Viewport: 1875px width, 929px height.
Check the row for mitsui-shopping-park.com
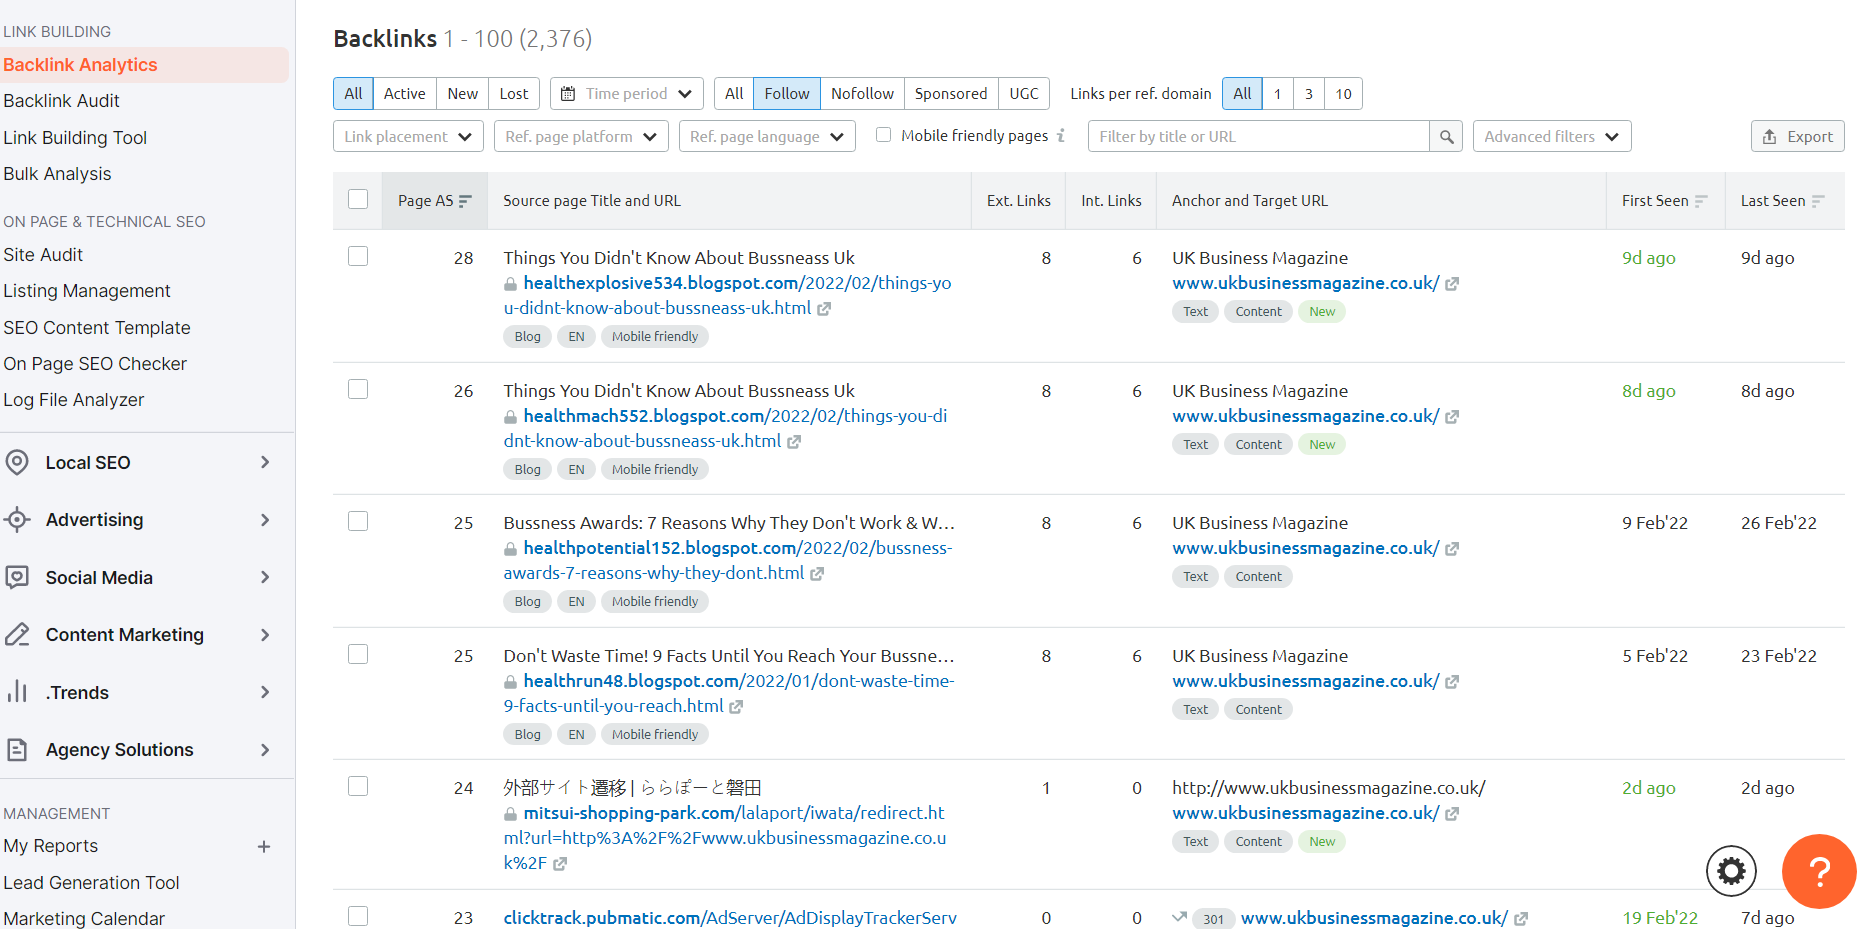(x=358, y=786)
